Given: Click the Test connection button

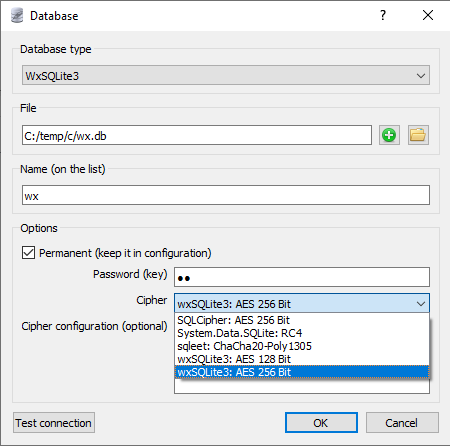Looking at the screenshot, I should tap(54, 423).
